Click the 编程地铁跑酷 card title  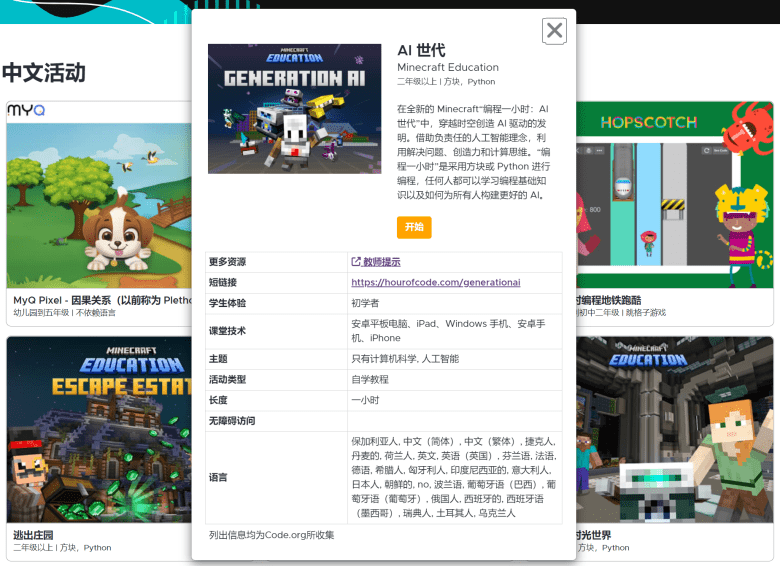(x=608, y=300)
